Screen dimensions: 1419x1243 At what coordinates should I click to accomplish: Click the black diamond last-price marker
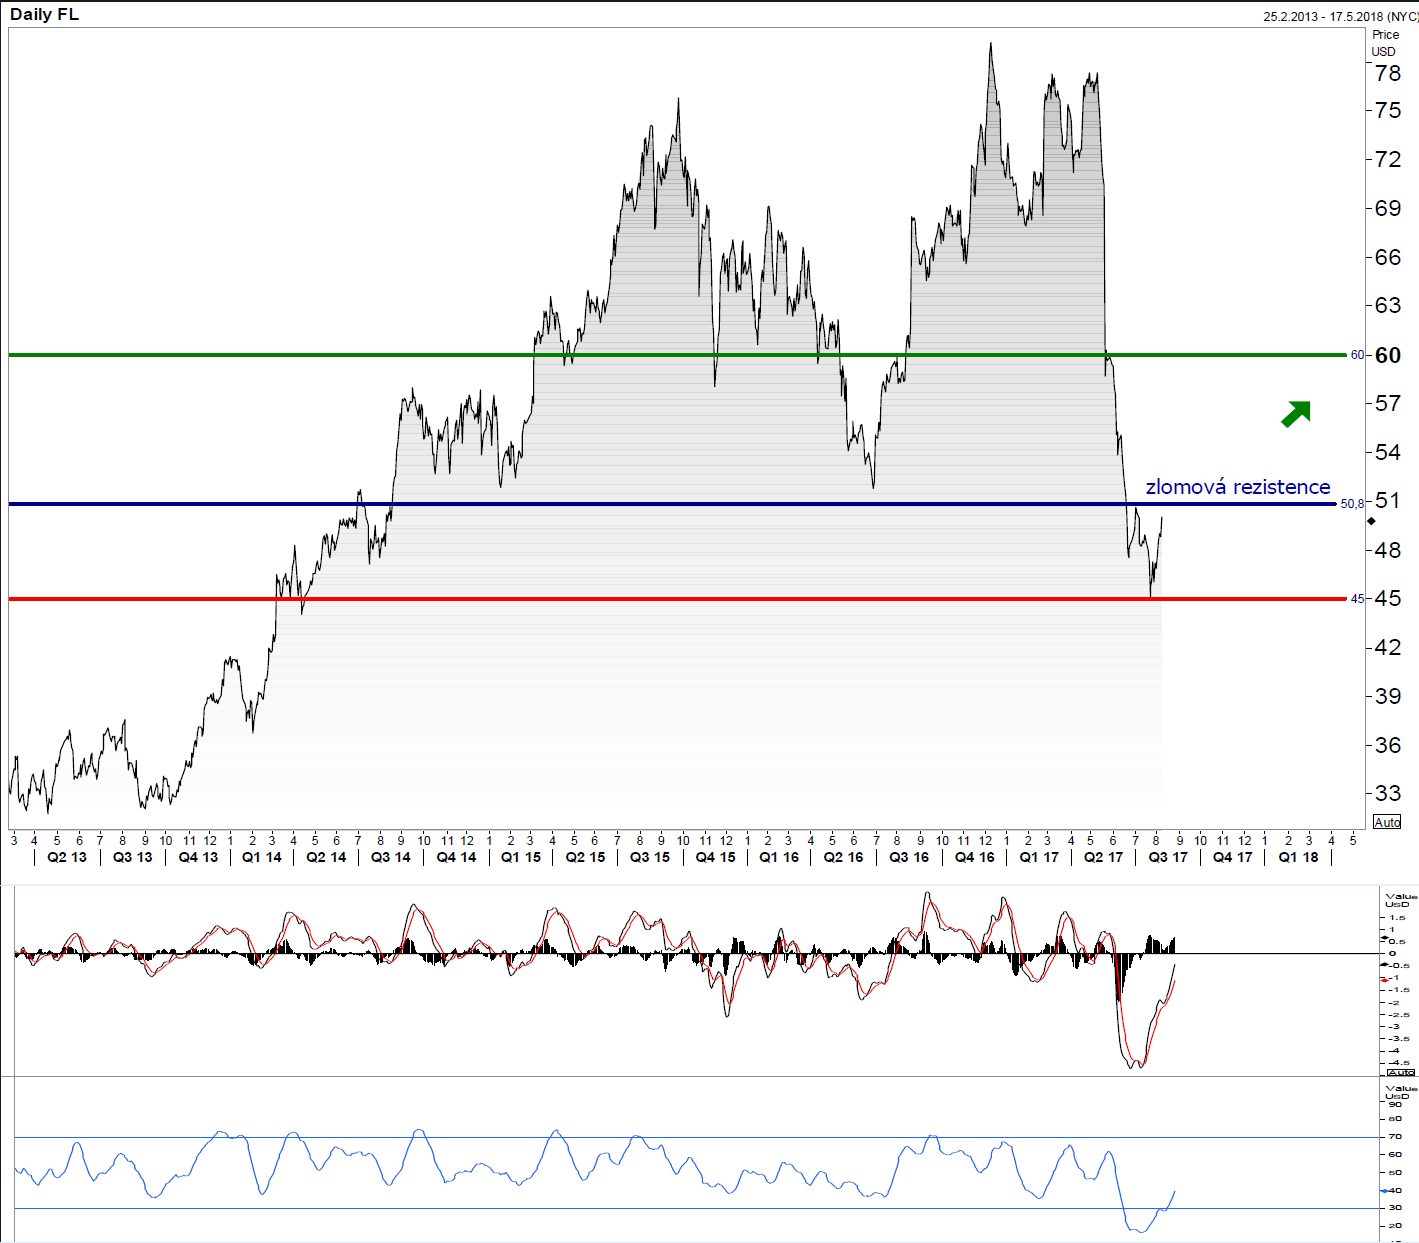tap(1371, 521)
